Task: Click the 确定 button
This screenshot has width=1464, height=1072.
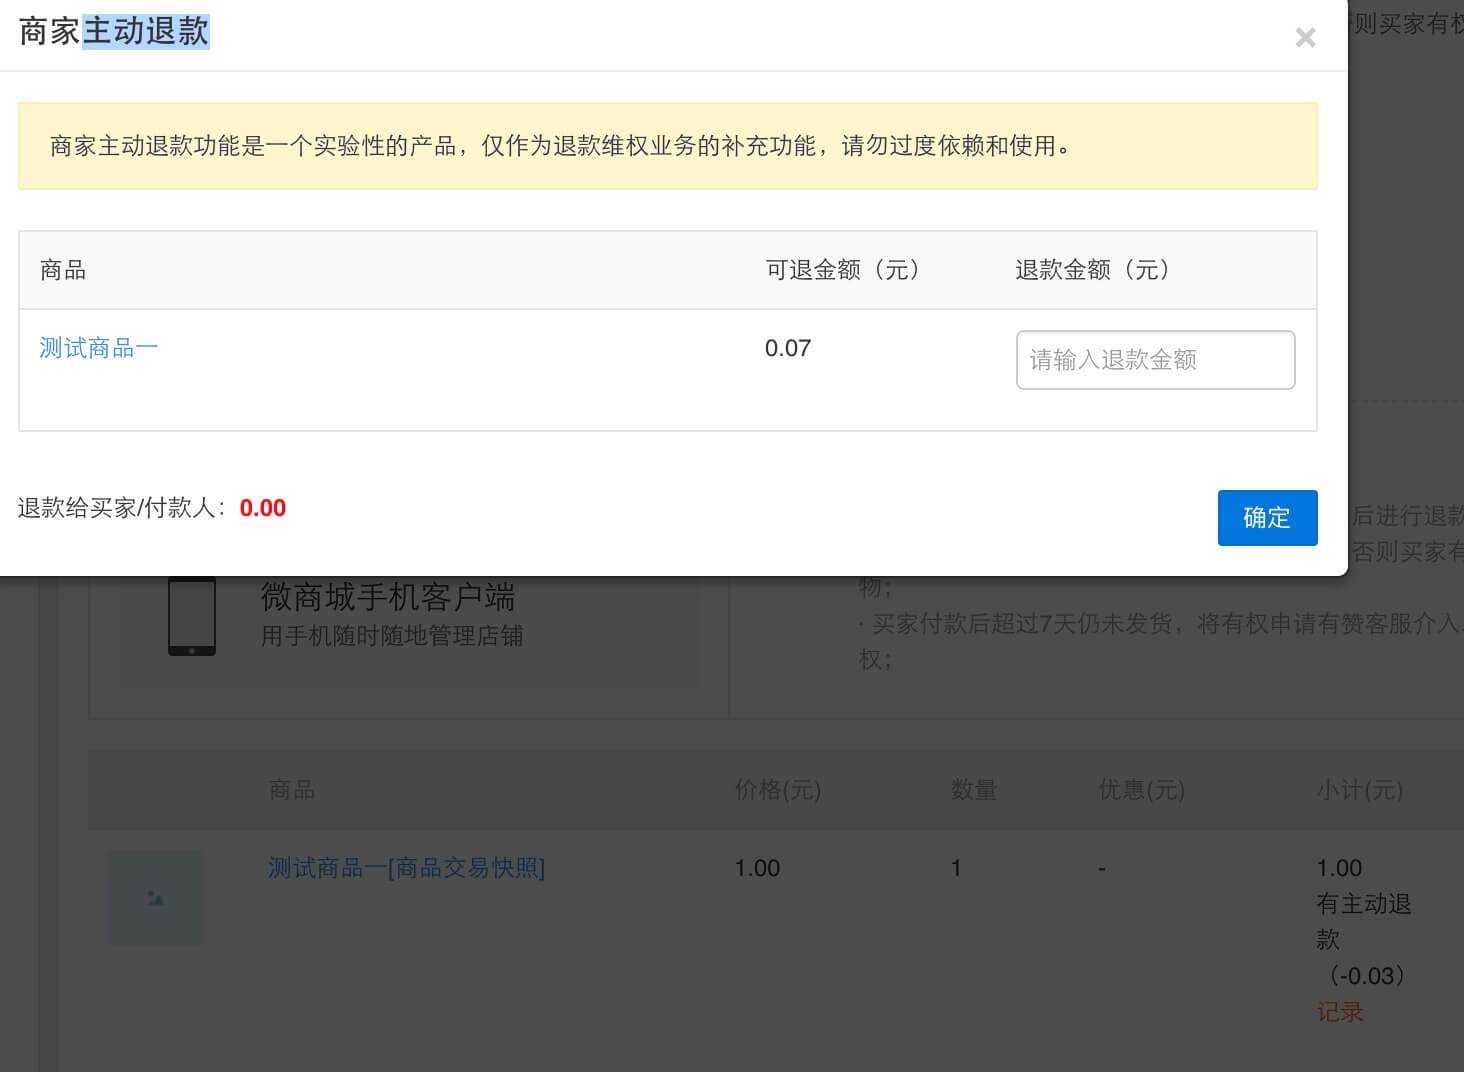Action: click(1267, 518)
